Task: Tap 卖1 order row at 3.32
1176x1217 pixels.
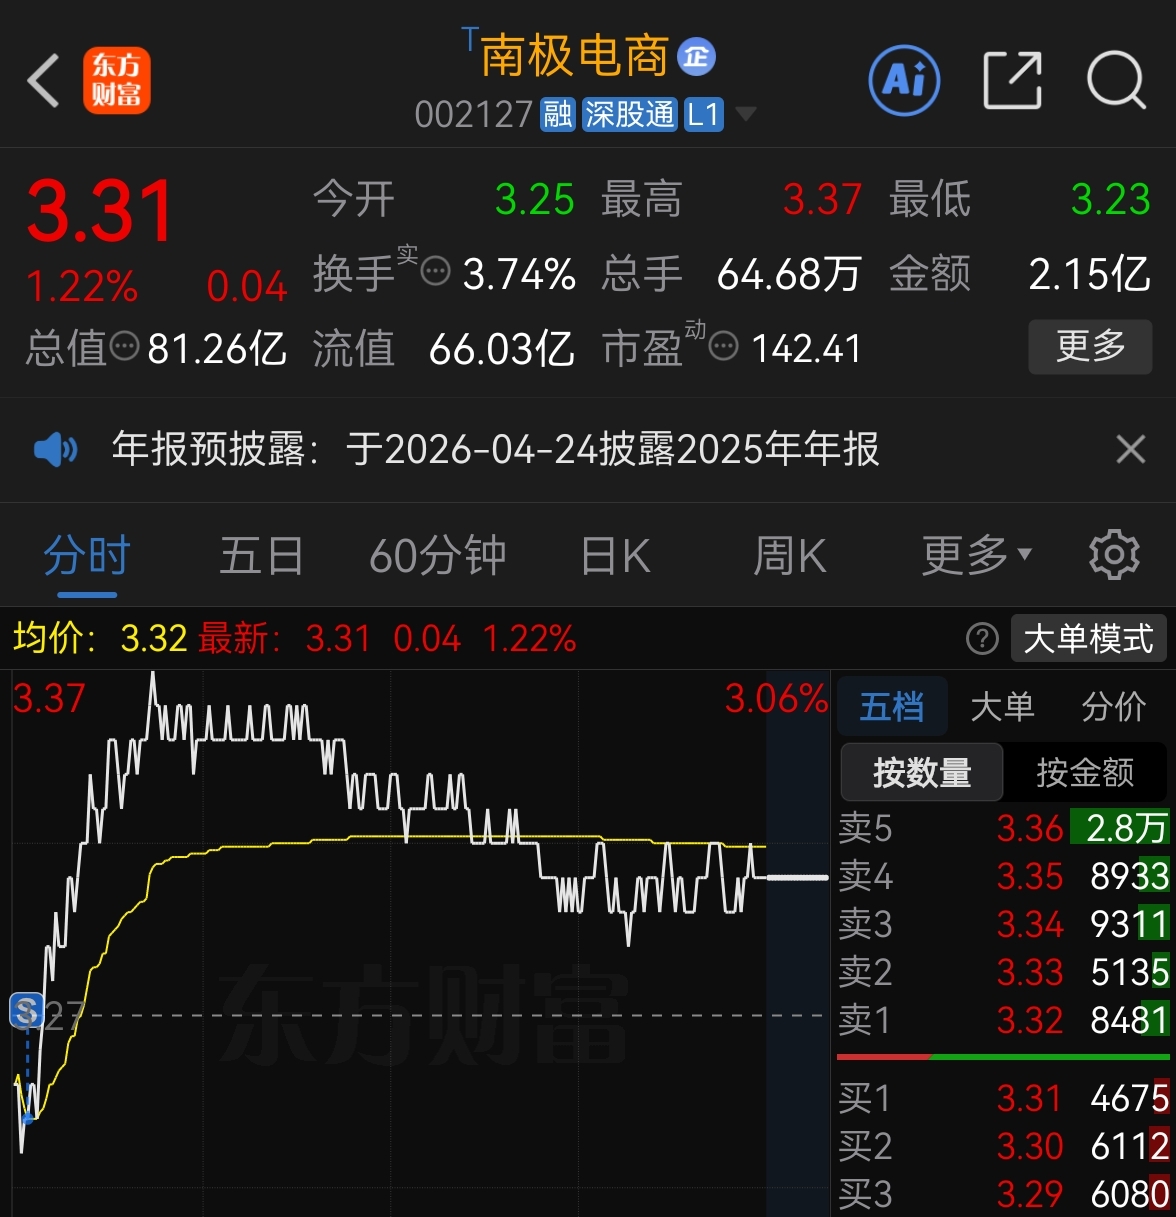Action: (x=1003, y=1020)
